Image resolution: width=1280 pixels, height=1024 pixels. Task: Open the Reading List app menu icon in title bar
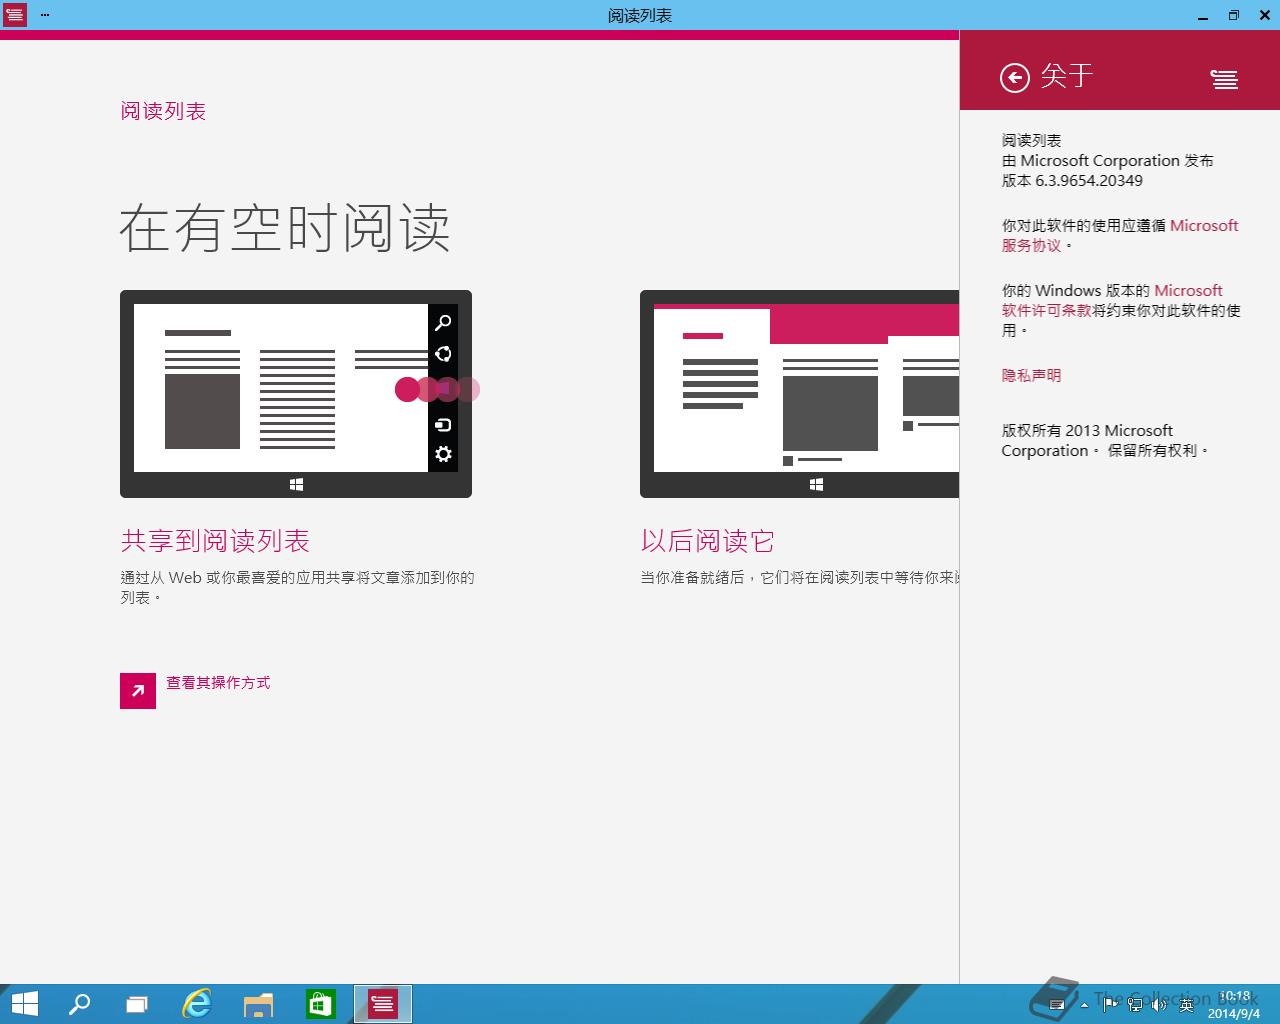coord(14,15)
